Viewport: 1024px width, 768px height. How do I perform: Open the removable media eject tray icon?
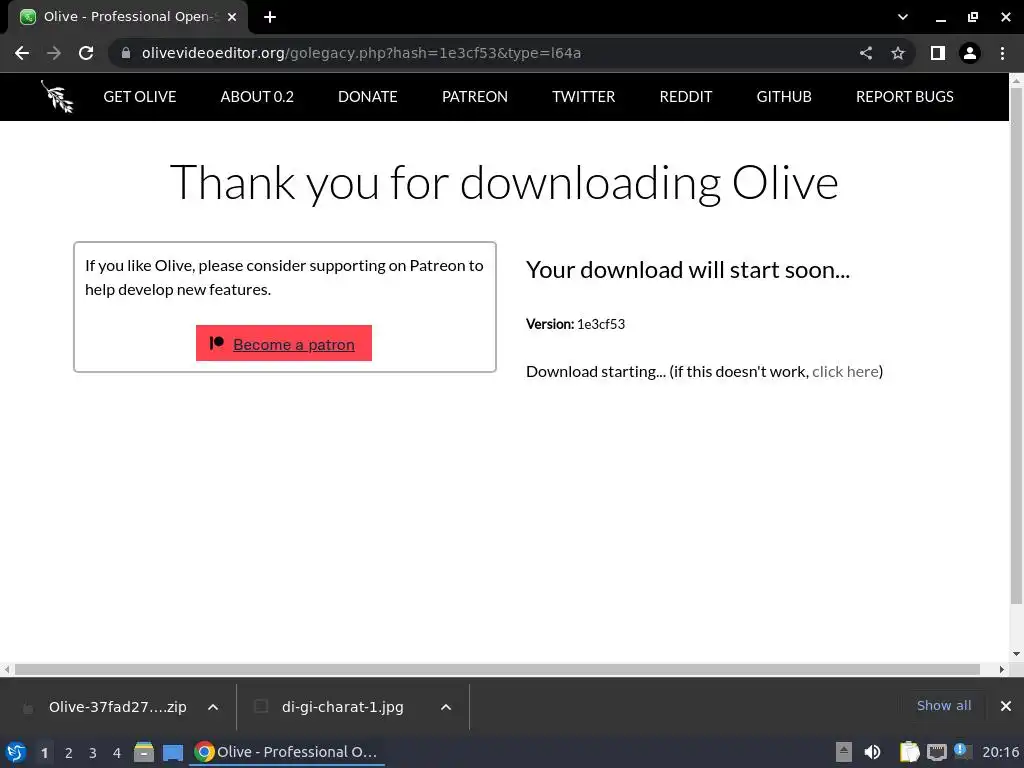[844, 752]
